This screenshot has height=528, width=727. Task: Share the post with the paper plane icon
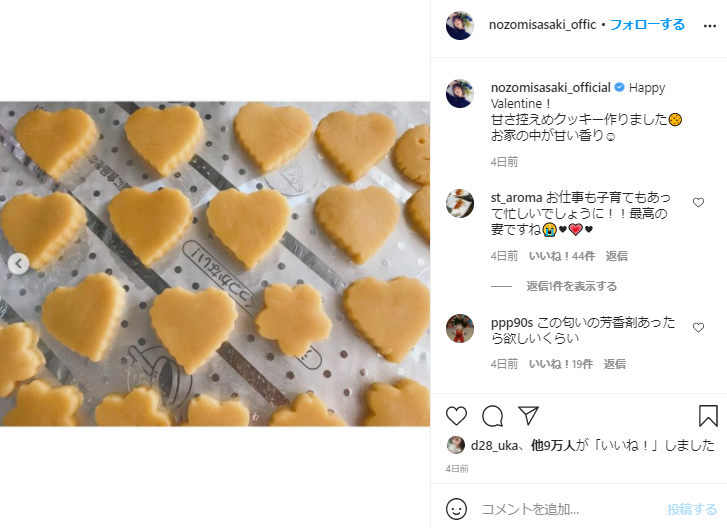[x=528, y=415]
